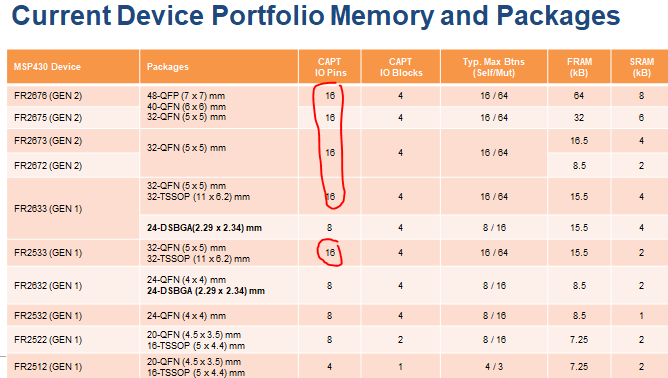The image size is (668, 378).
Task: Select FRAM value '16.5' for FR2673
Action: (579, 141)
